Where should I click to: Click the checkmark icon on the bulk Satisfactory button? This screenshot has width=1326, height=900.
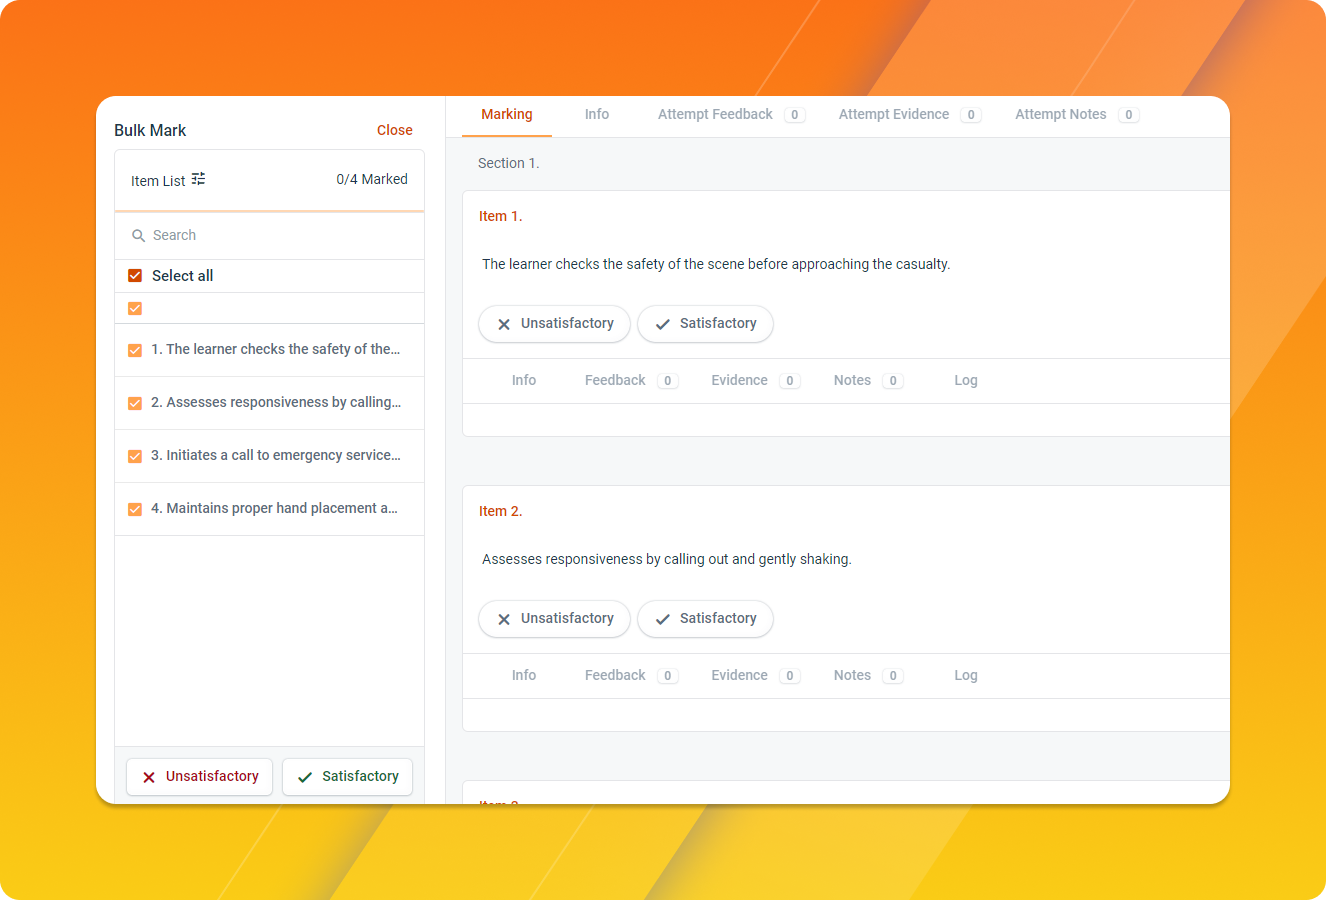(x=305, y=777)
